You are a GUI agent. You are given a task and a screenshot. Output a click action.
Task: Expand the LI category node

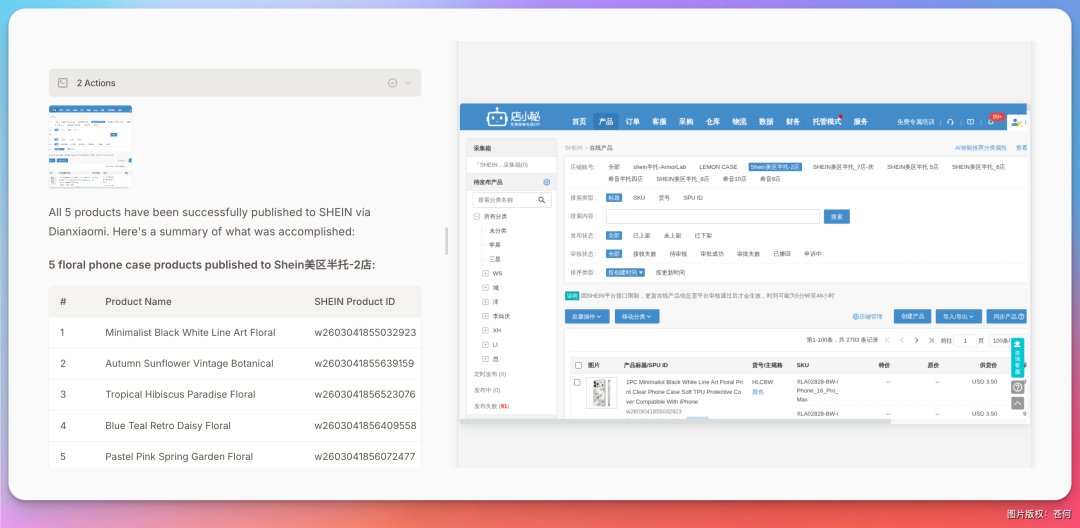[x=486, y=344]
